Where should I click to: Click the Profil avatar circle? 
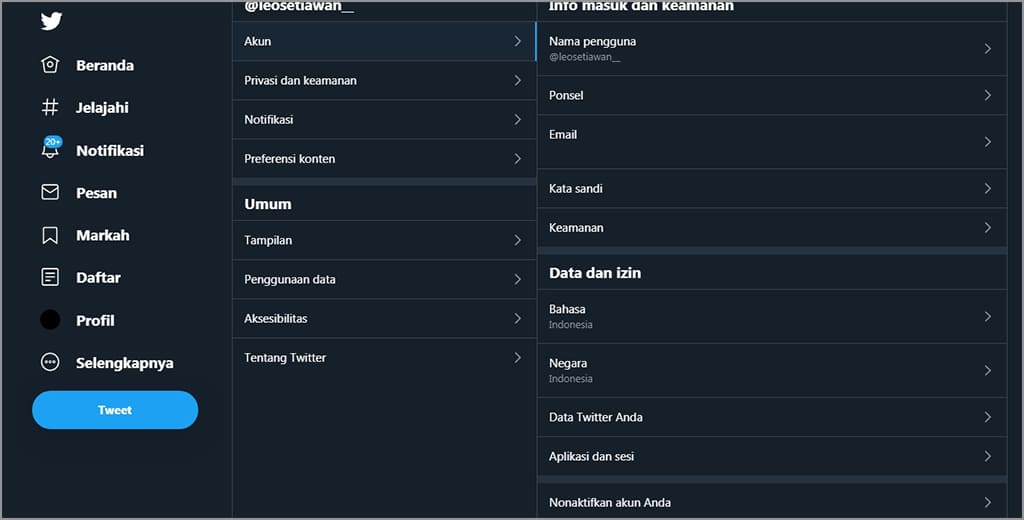[x=50, y=319]
